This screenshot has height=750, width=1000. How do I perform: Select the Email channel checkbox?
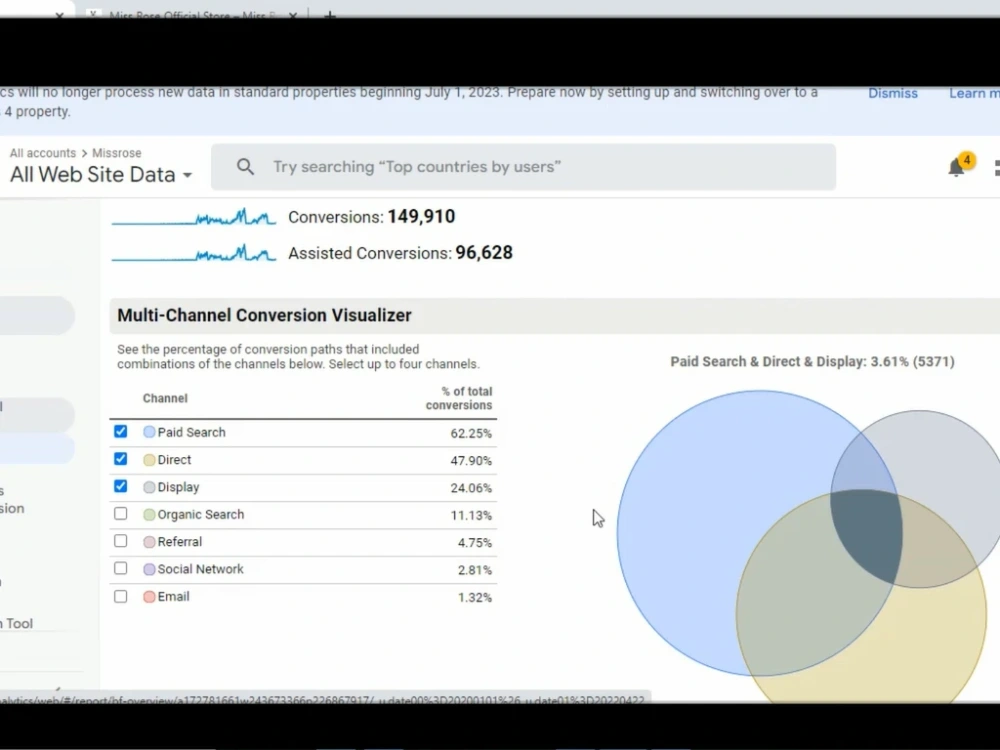(121, 596)
